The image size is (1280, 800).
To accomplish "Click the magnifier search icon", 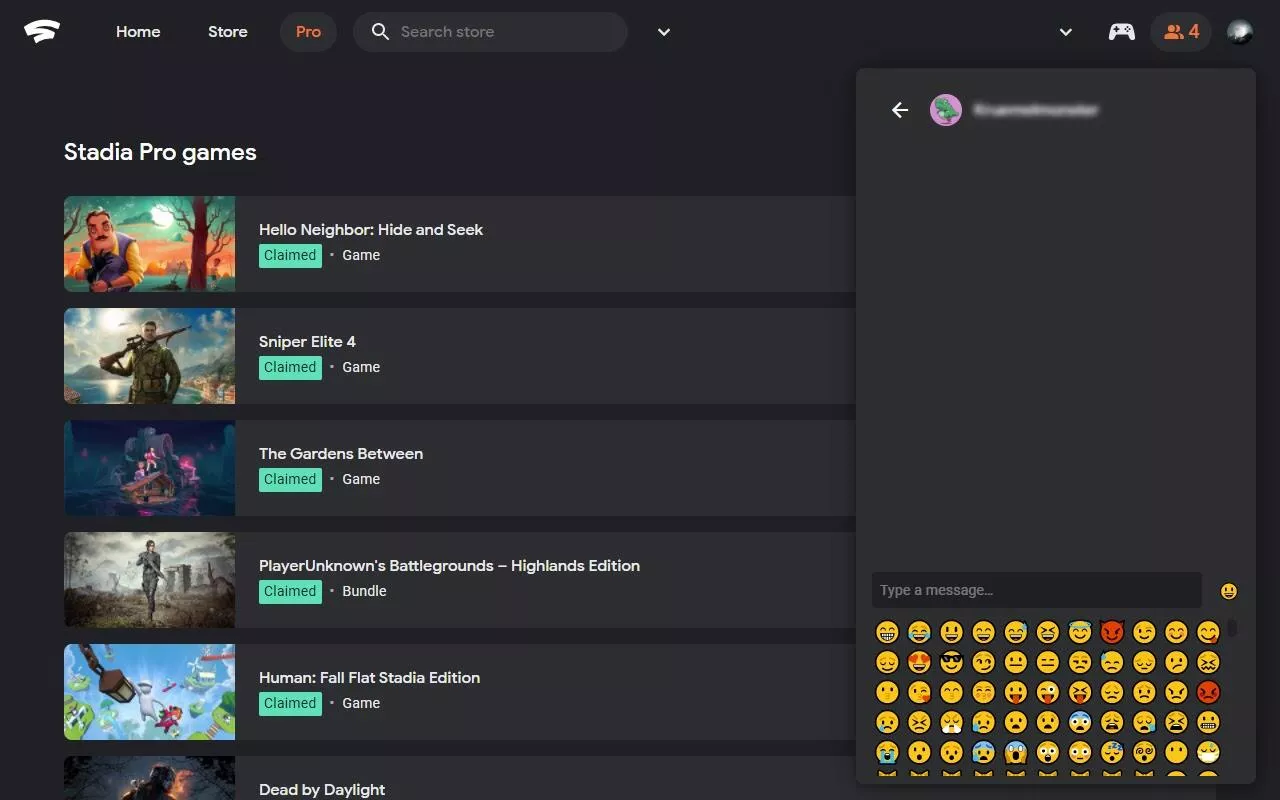I will [380, 32].
